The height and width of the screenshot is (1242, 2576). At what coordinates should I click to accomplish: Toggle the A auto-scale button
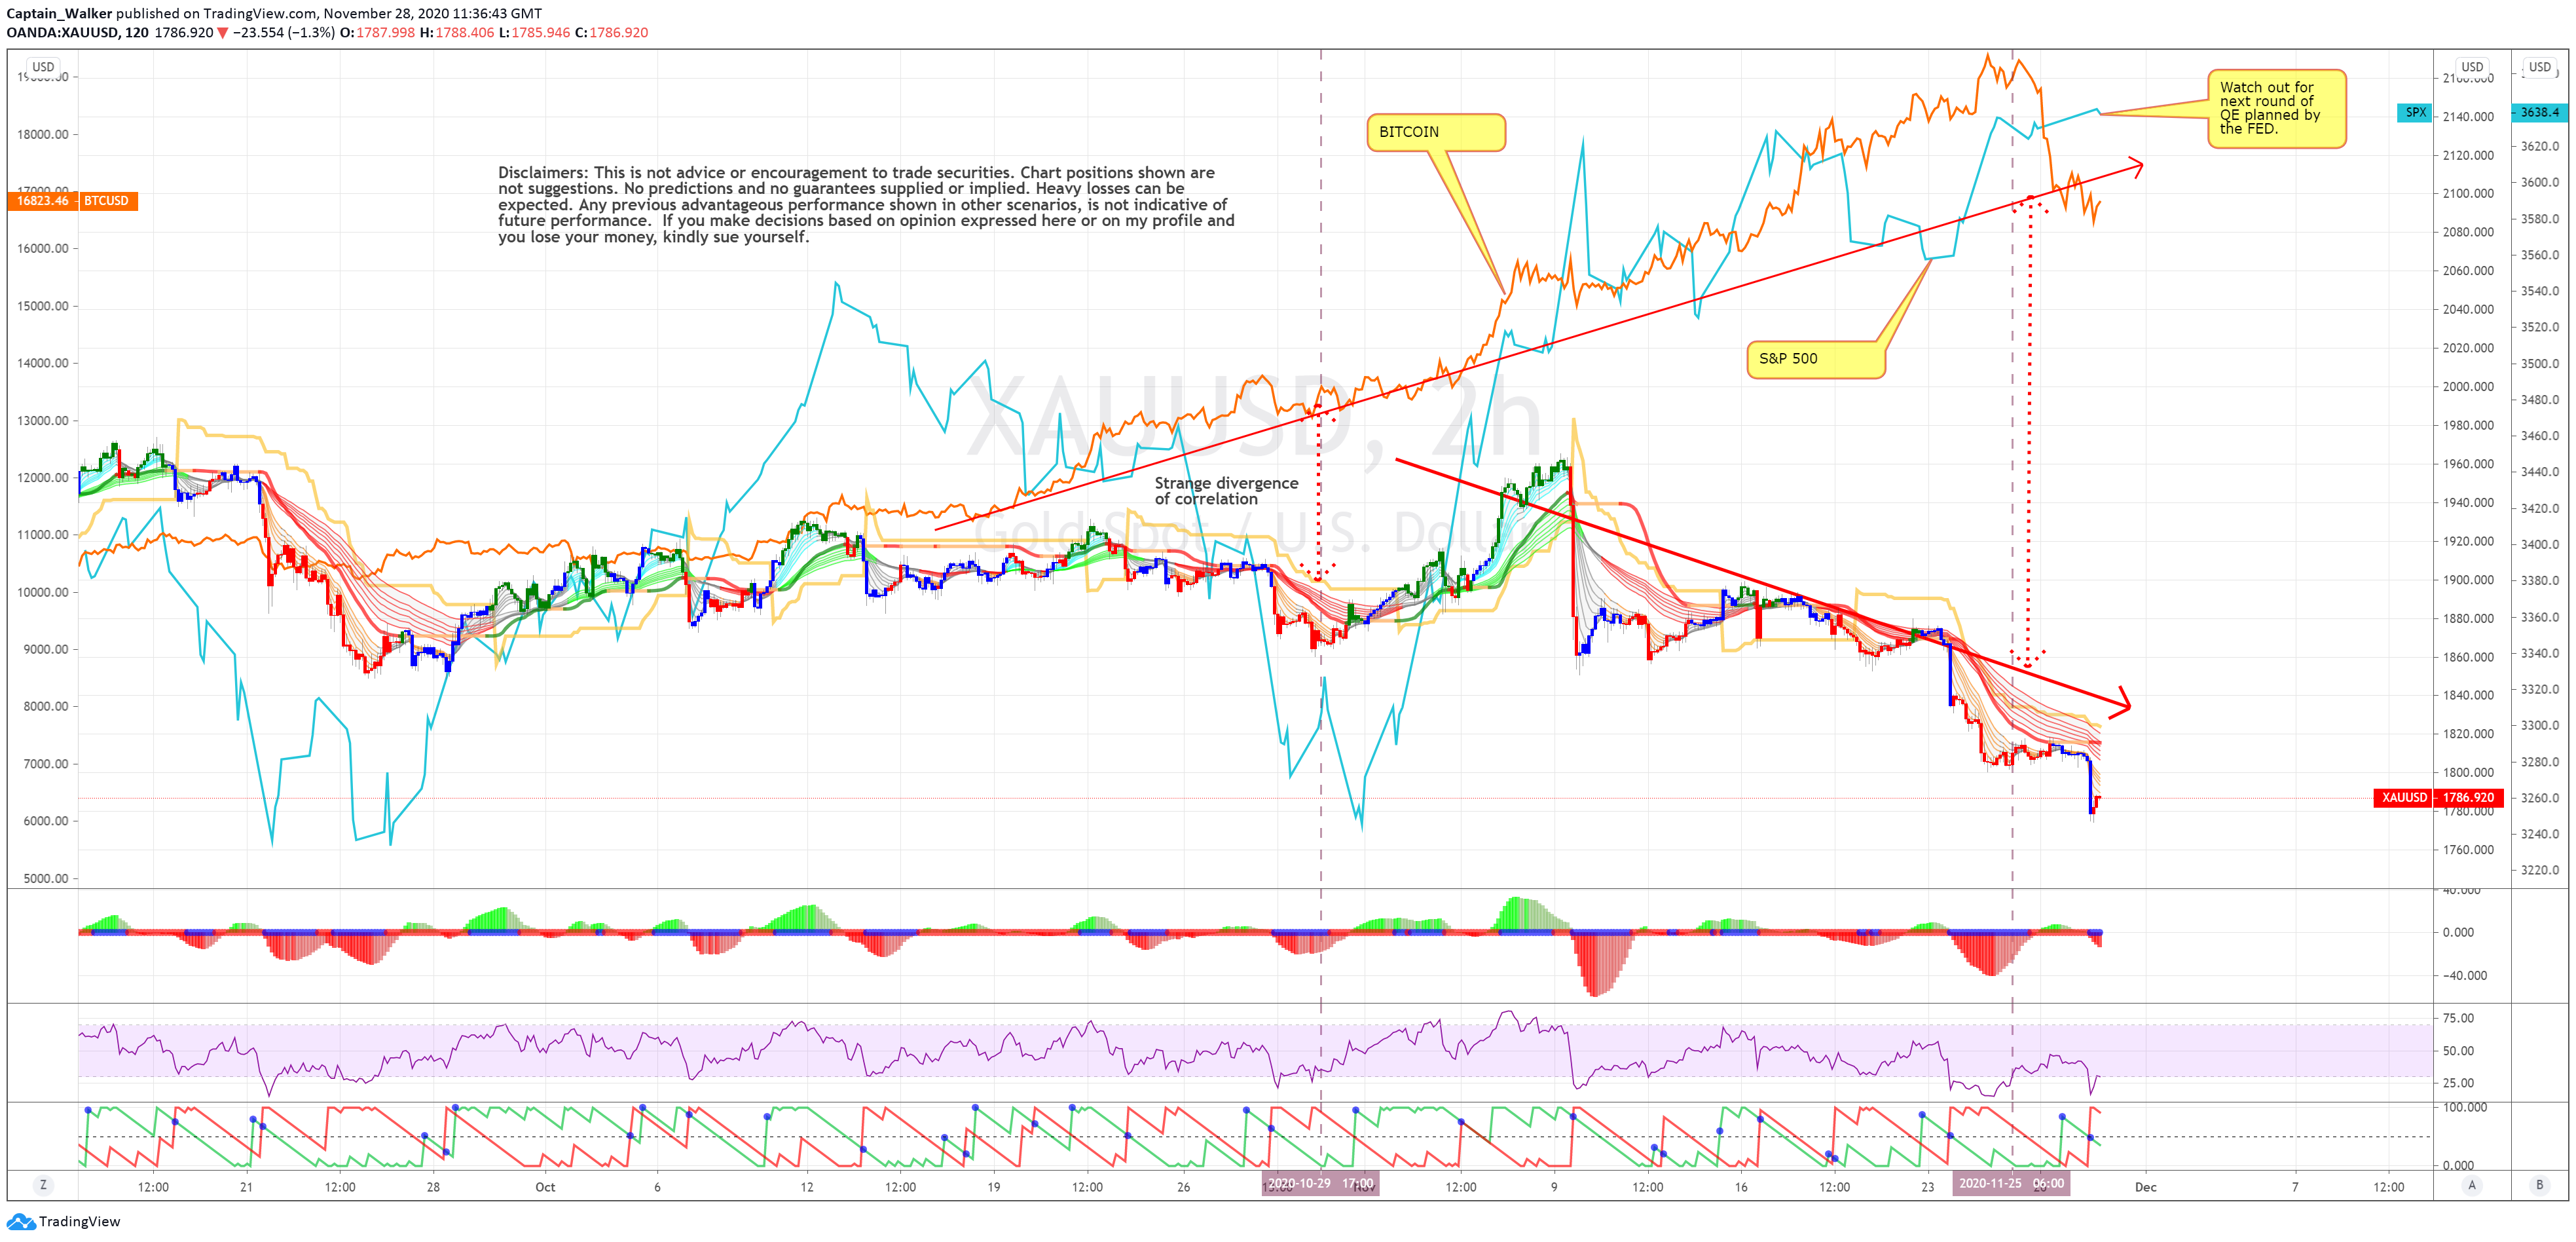[x=2472, y=1185]
